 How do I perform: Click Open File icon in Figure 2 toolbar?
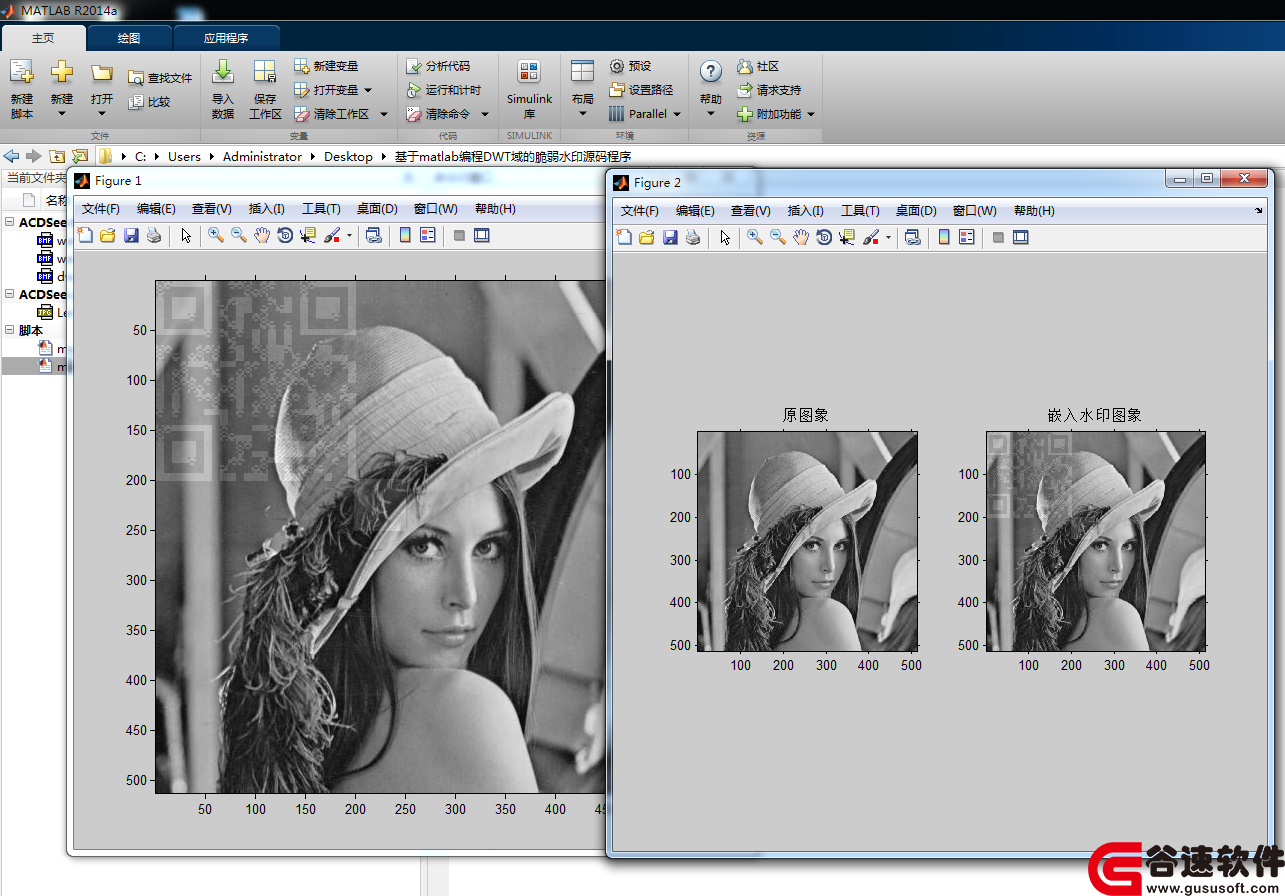[x=647, y=237]
